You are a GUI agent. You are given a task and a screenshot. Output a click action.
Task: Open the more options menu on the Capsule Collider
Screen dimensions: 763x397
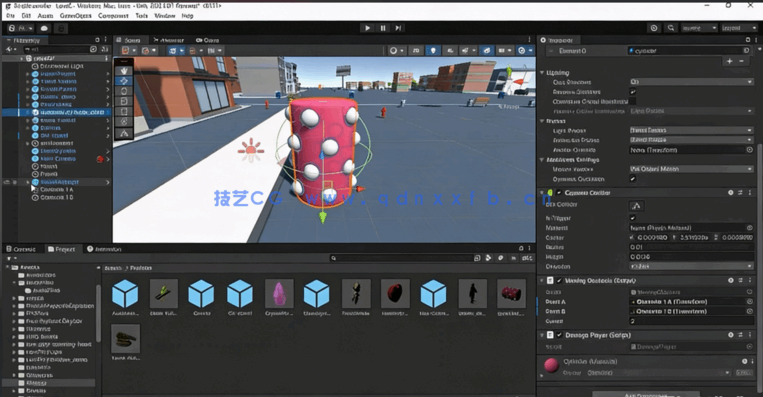[x=750, y=193]
